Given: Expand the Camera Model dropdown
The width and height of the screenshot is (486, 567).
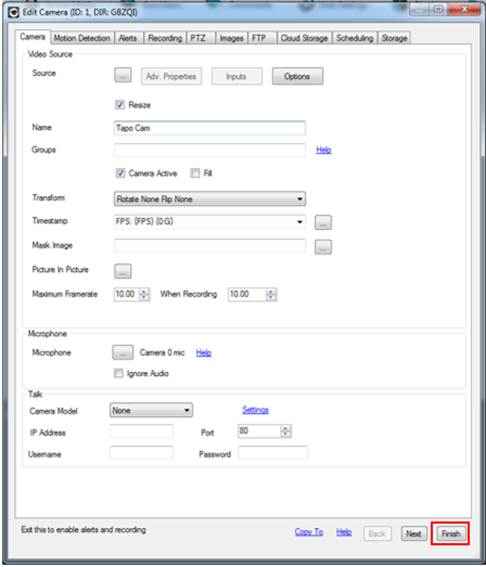Looking at the screenshot, I should click(151, 410).
